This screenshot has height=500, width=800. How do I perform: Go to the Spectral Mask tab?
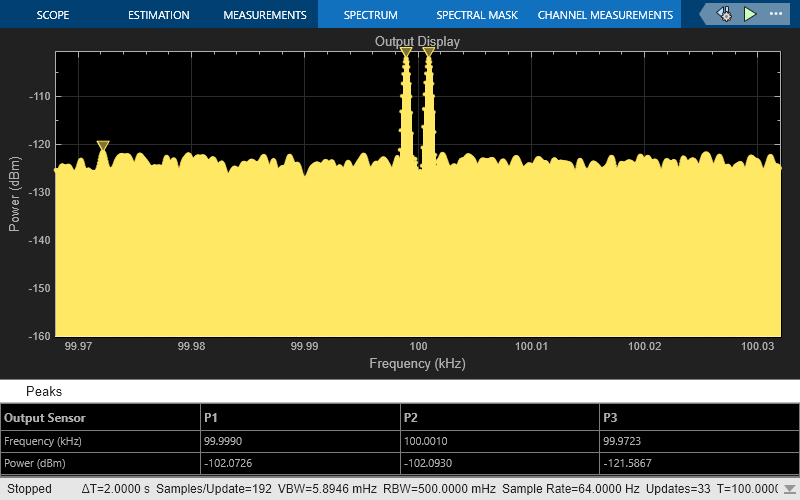pos(475,15)
